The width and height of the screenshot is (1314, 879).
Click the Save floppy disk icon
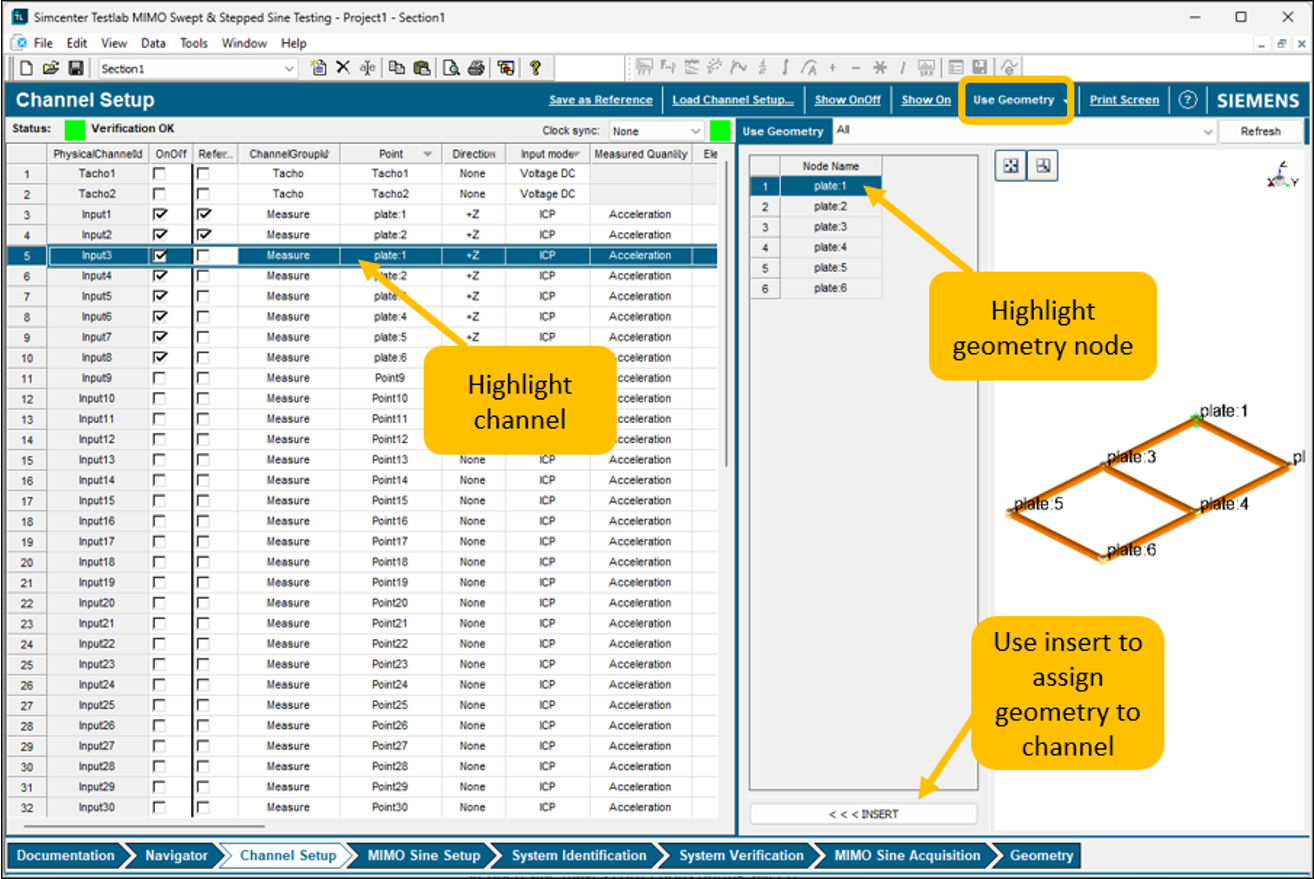pos(76,68)
